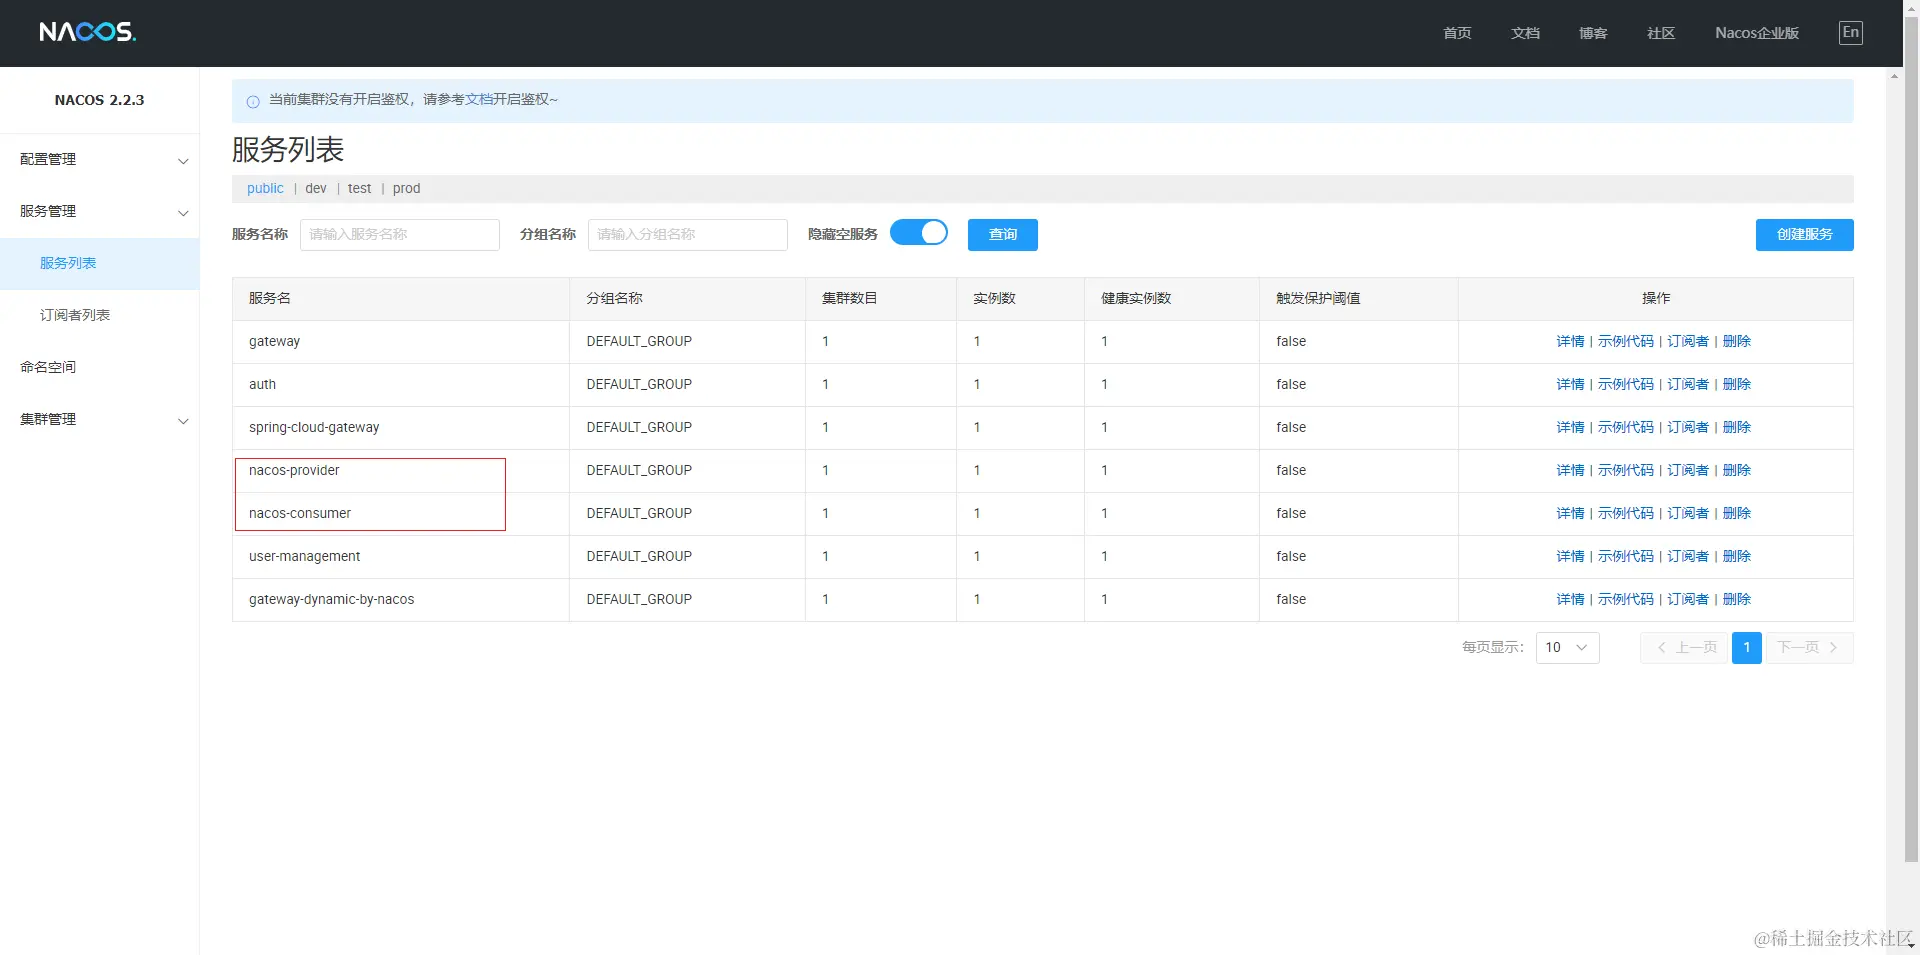This screenshot has height=955, width=1920.
Task: View 详情 for nacos-provider
Action: click(1570, 471)
